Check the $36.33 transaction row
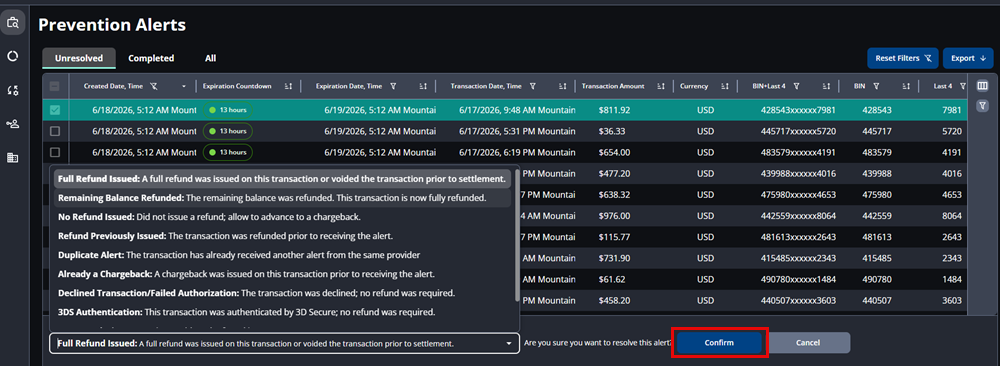 pyautogui.click(x=55, y=131)
